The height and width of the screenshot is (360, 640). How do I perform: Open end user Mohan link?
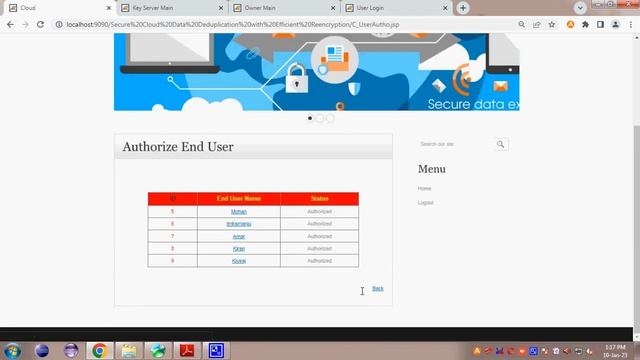239,211
